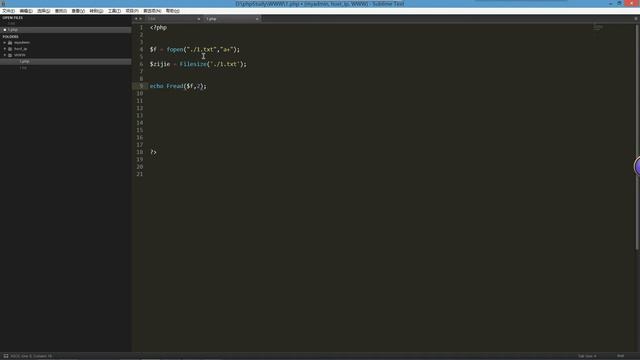Viewport: 640px width, 360px height.
Task: Click the '<?php' opening tag on line 1
Action: tap(158, 27)
